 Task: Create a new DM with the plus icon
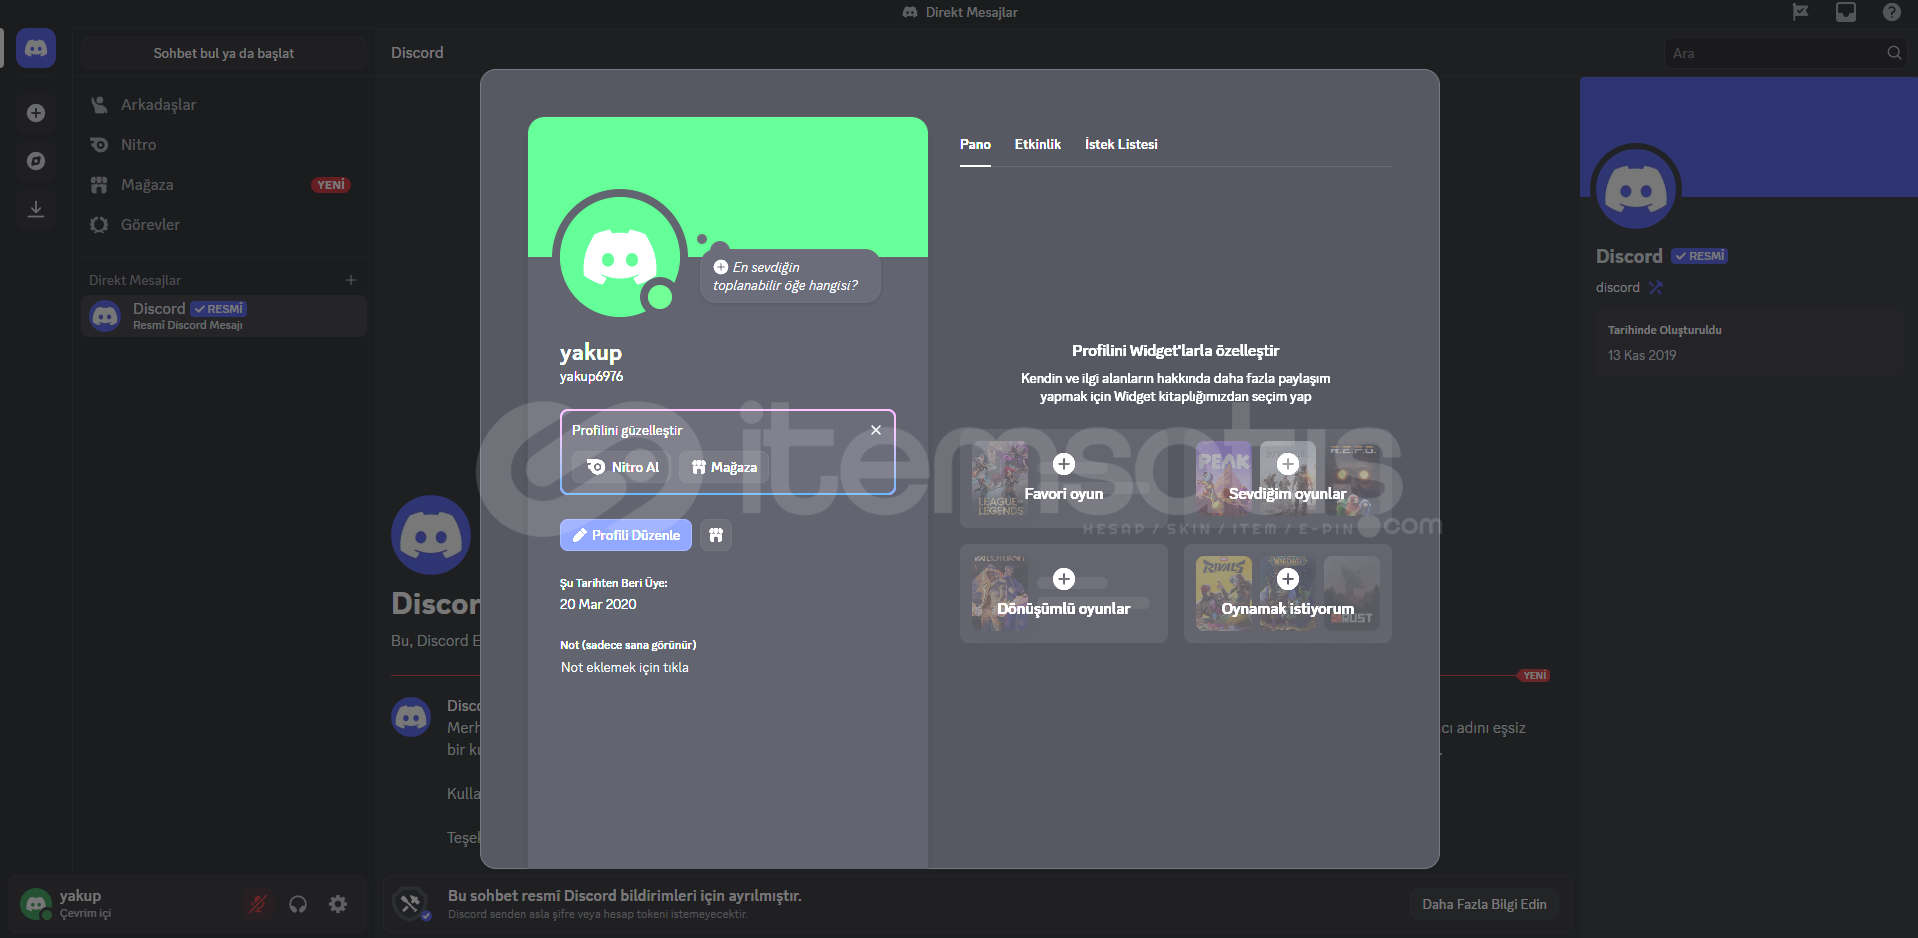tap(351, 280)
